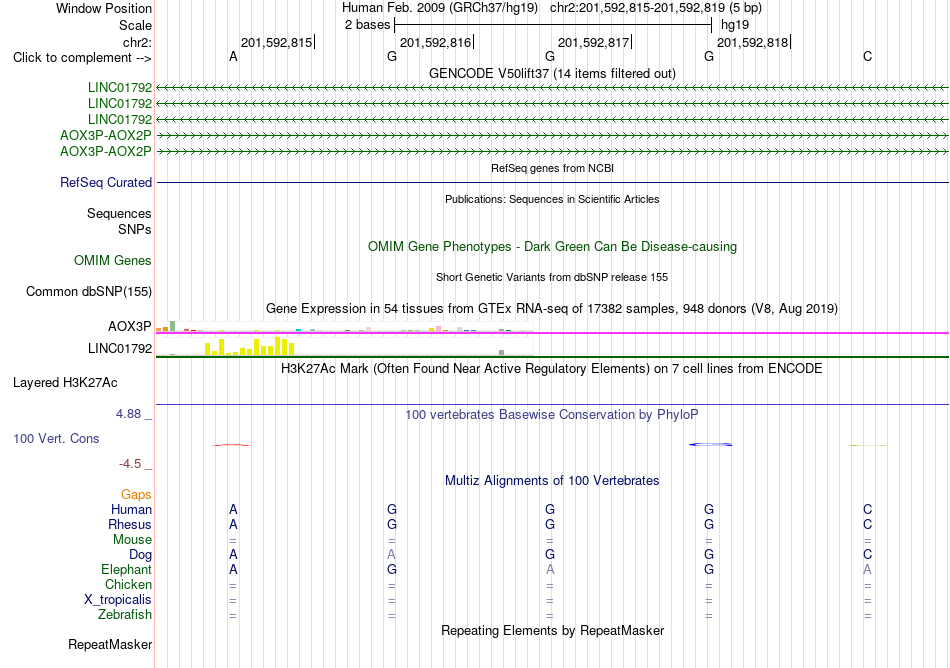The image size is (950, 668).
Task: Click 'Click to complement -->' label
Action: 82,58
